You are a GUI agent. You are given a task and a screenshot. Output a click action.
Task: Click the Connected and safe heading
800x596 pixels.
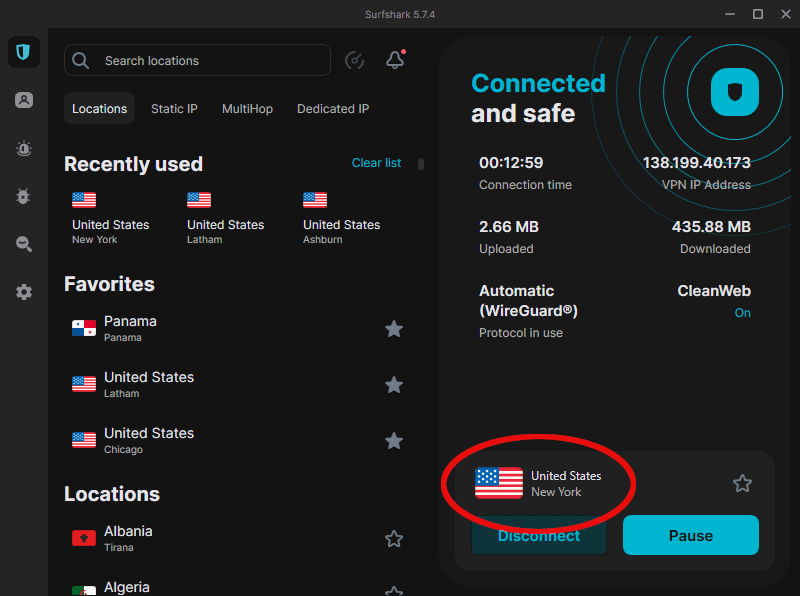(x=538, y=98)
